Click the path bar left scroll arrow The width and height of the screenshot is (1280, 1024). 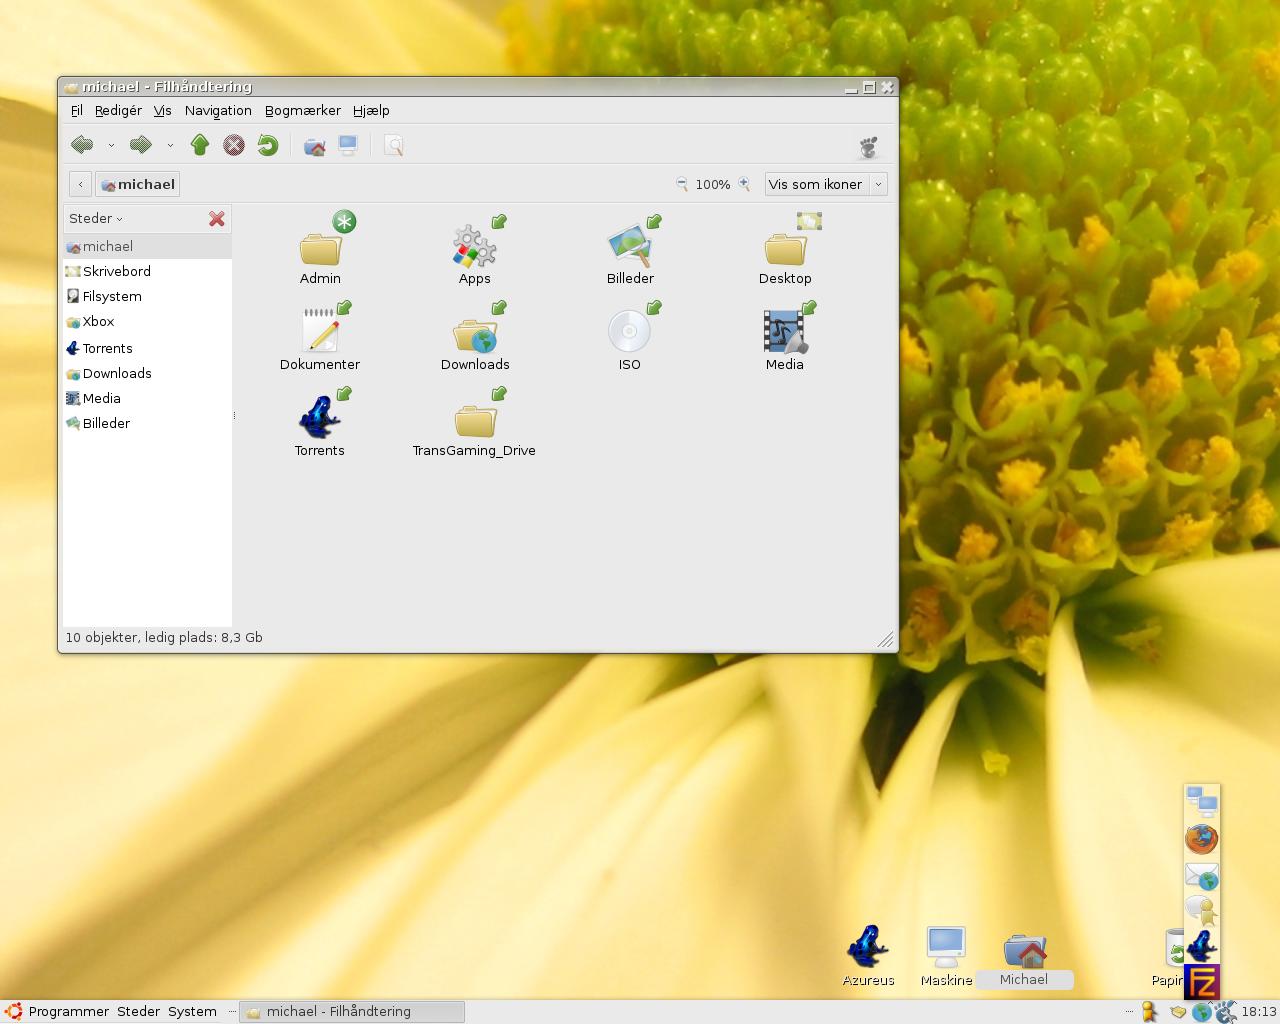point(81,184)
